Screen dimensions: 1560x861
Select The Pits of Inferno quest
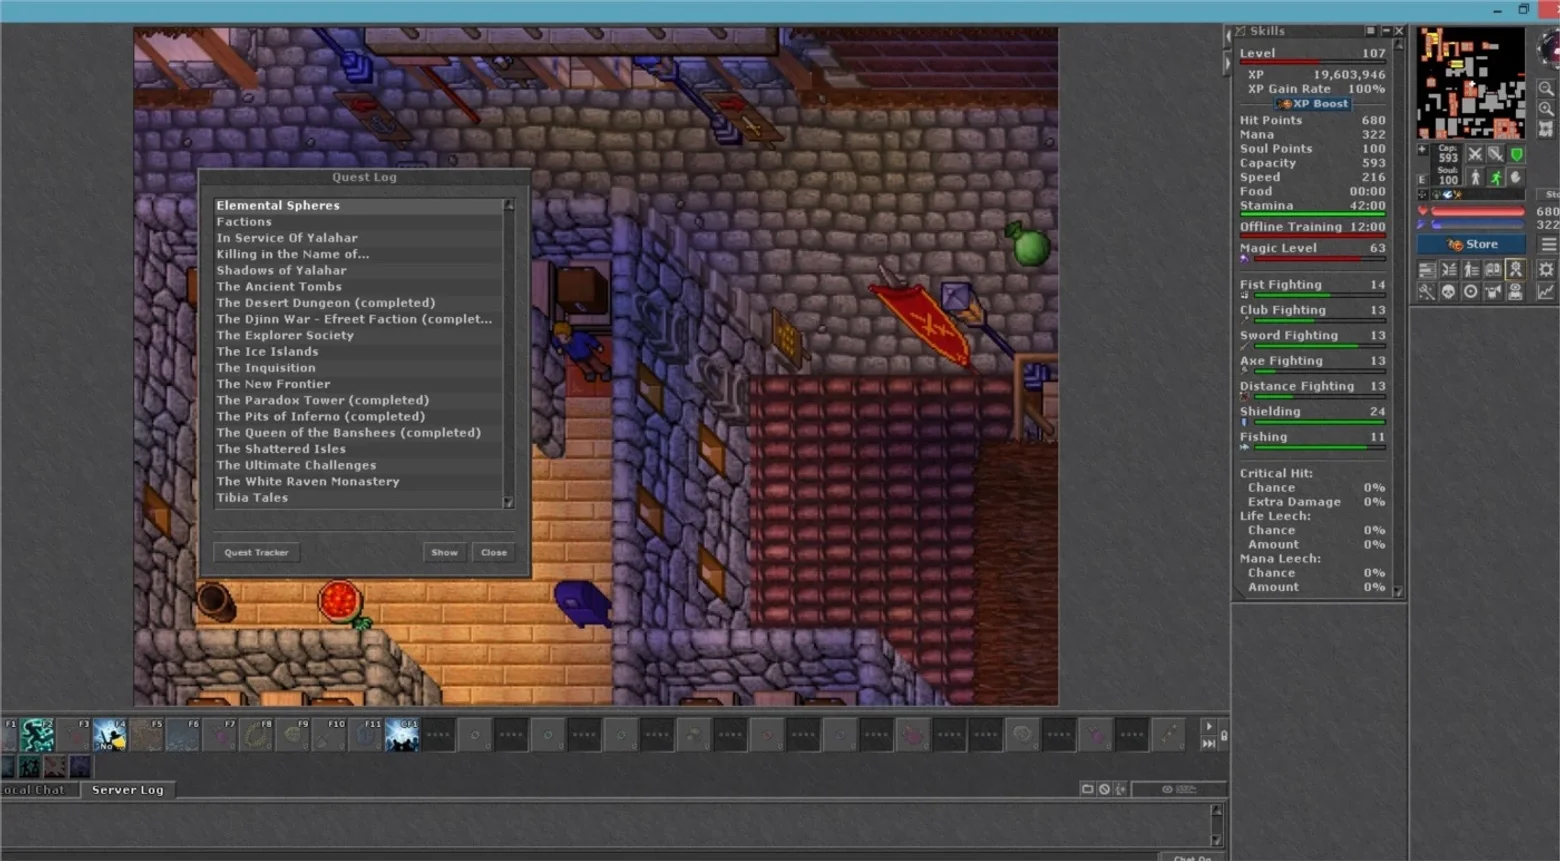point(358,416)
